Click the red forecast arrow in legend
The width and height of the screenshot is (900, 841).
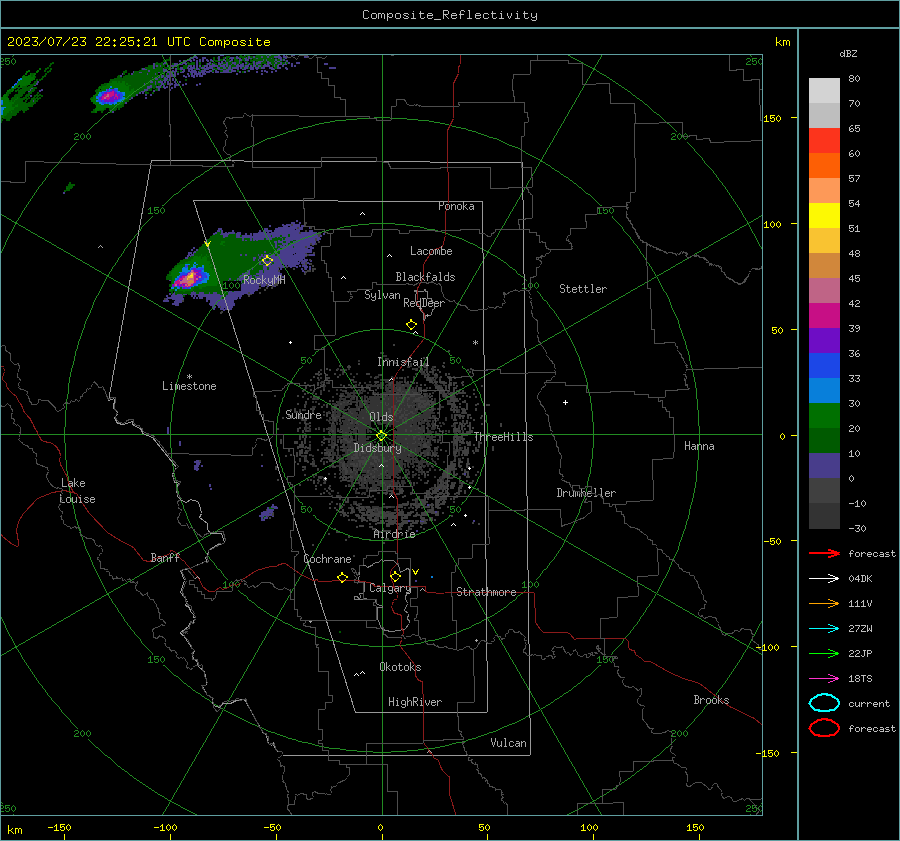coord(824,553)
